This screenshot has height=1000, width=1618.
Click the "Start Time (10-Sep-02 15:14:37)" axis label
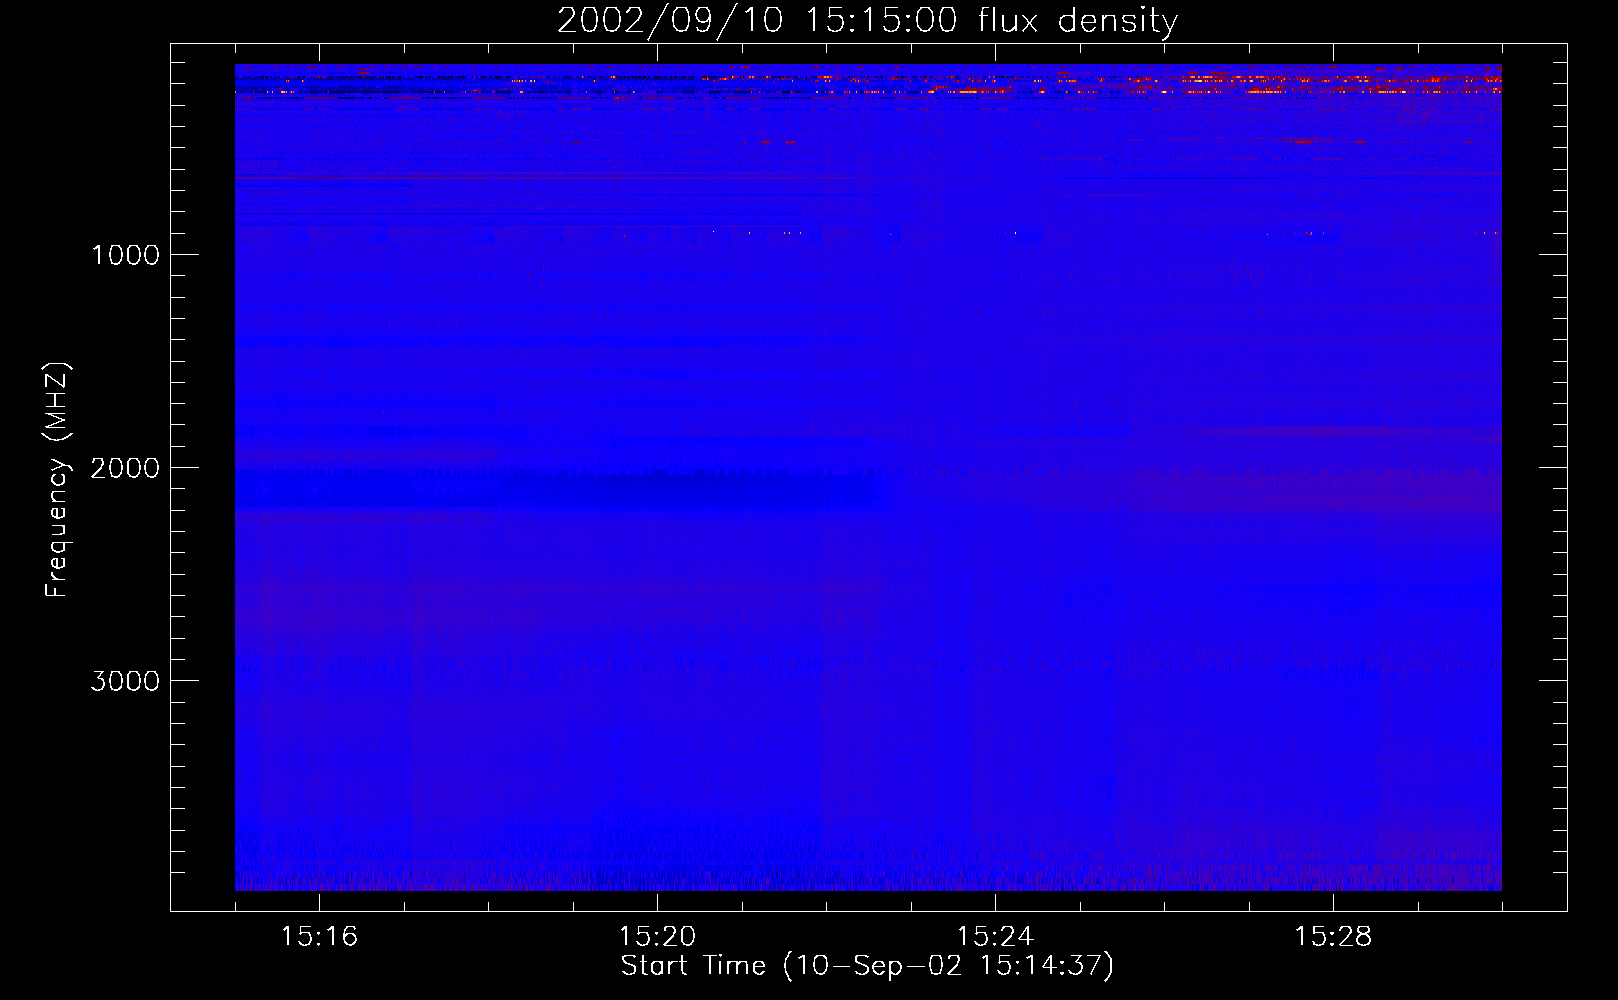[x=867, y=966]
